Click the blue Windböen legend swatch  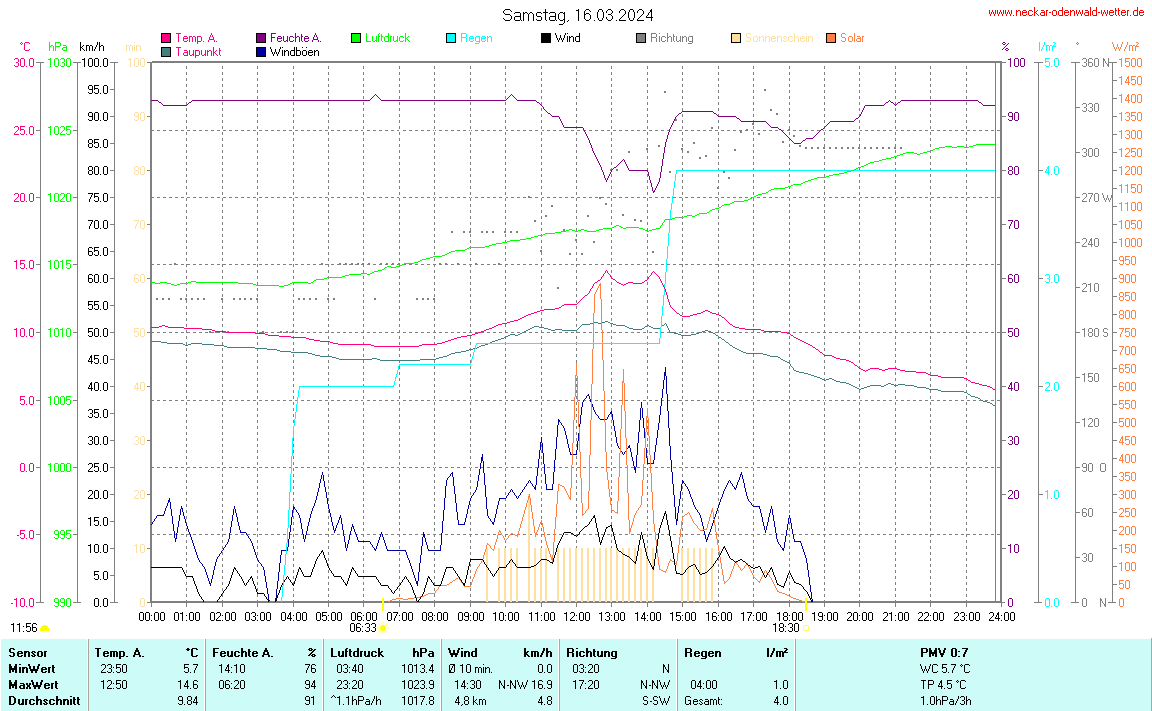261,51
